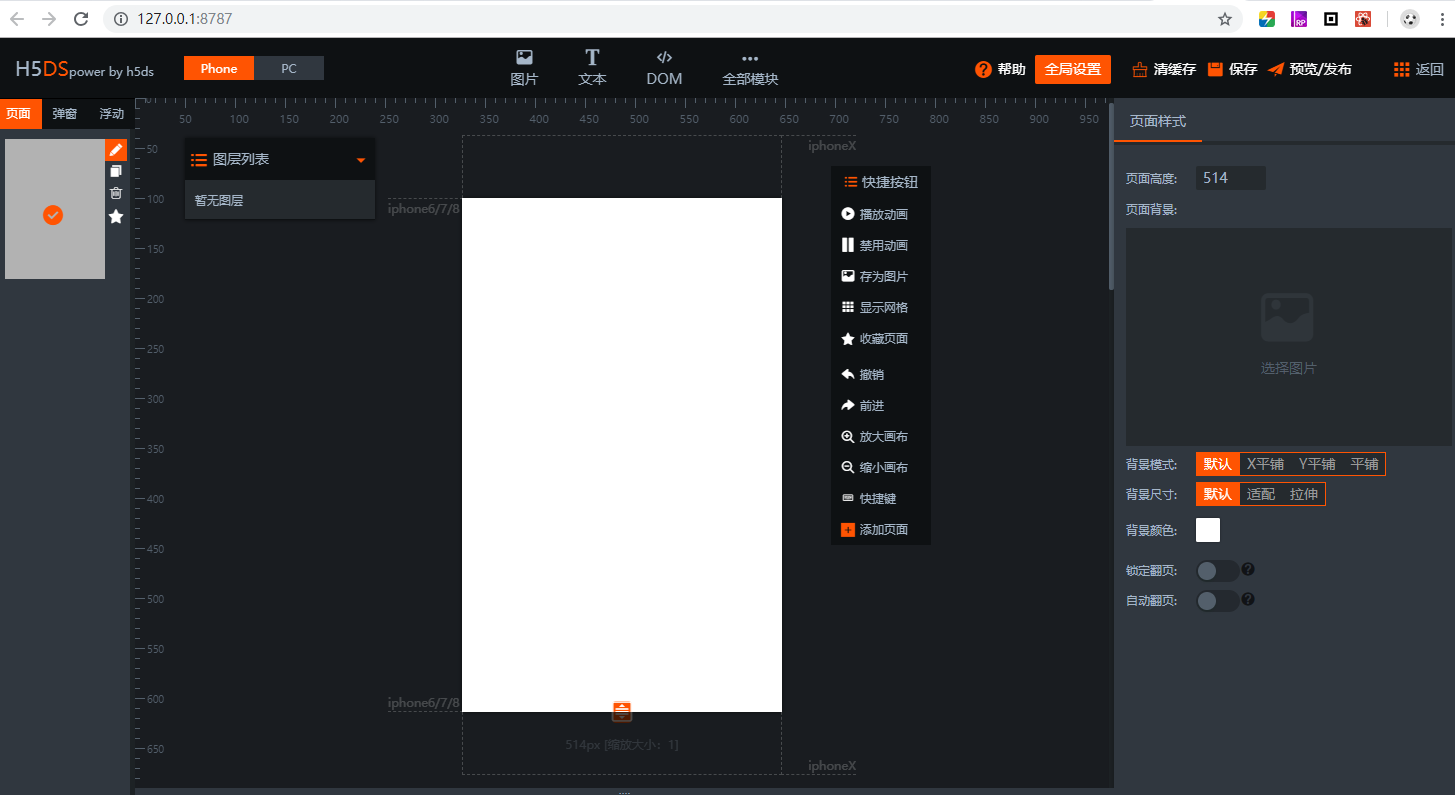Delete page using trash icon
Viewport: 1455px width, 795px height.
coord(116,193)
